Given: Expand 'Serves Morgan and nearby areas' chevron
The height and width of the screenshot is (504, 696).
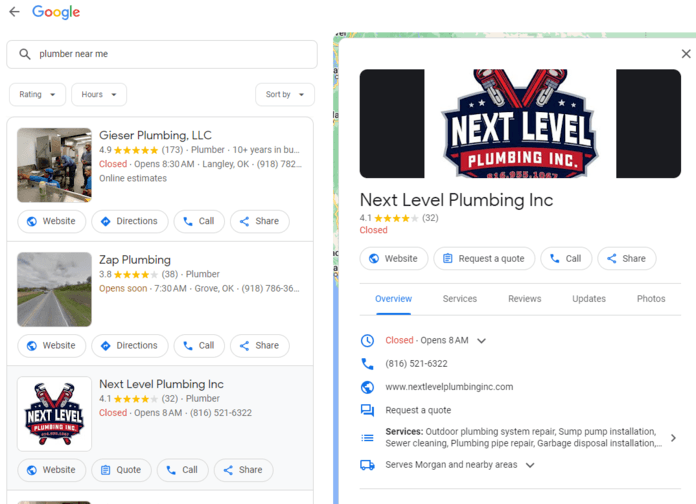Looking at the screenshot, I should [x=530, y=465].
